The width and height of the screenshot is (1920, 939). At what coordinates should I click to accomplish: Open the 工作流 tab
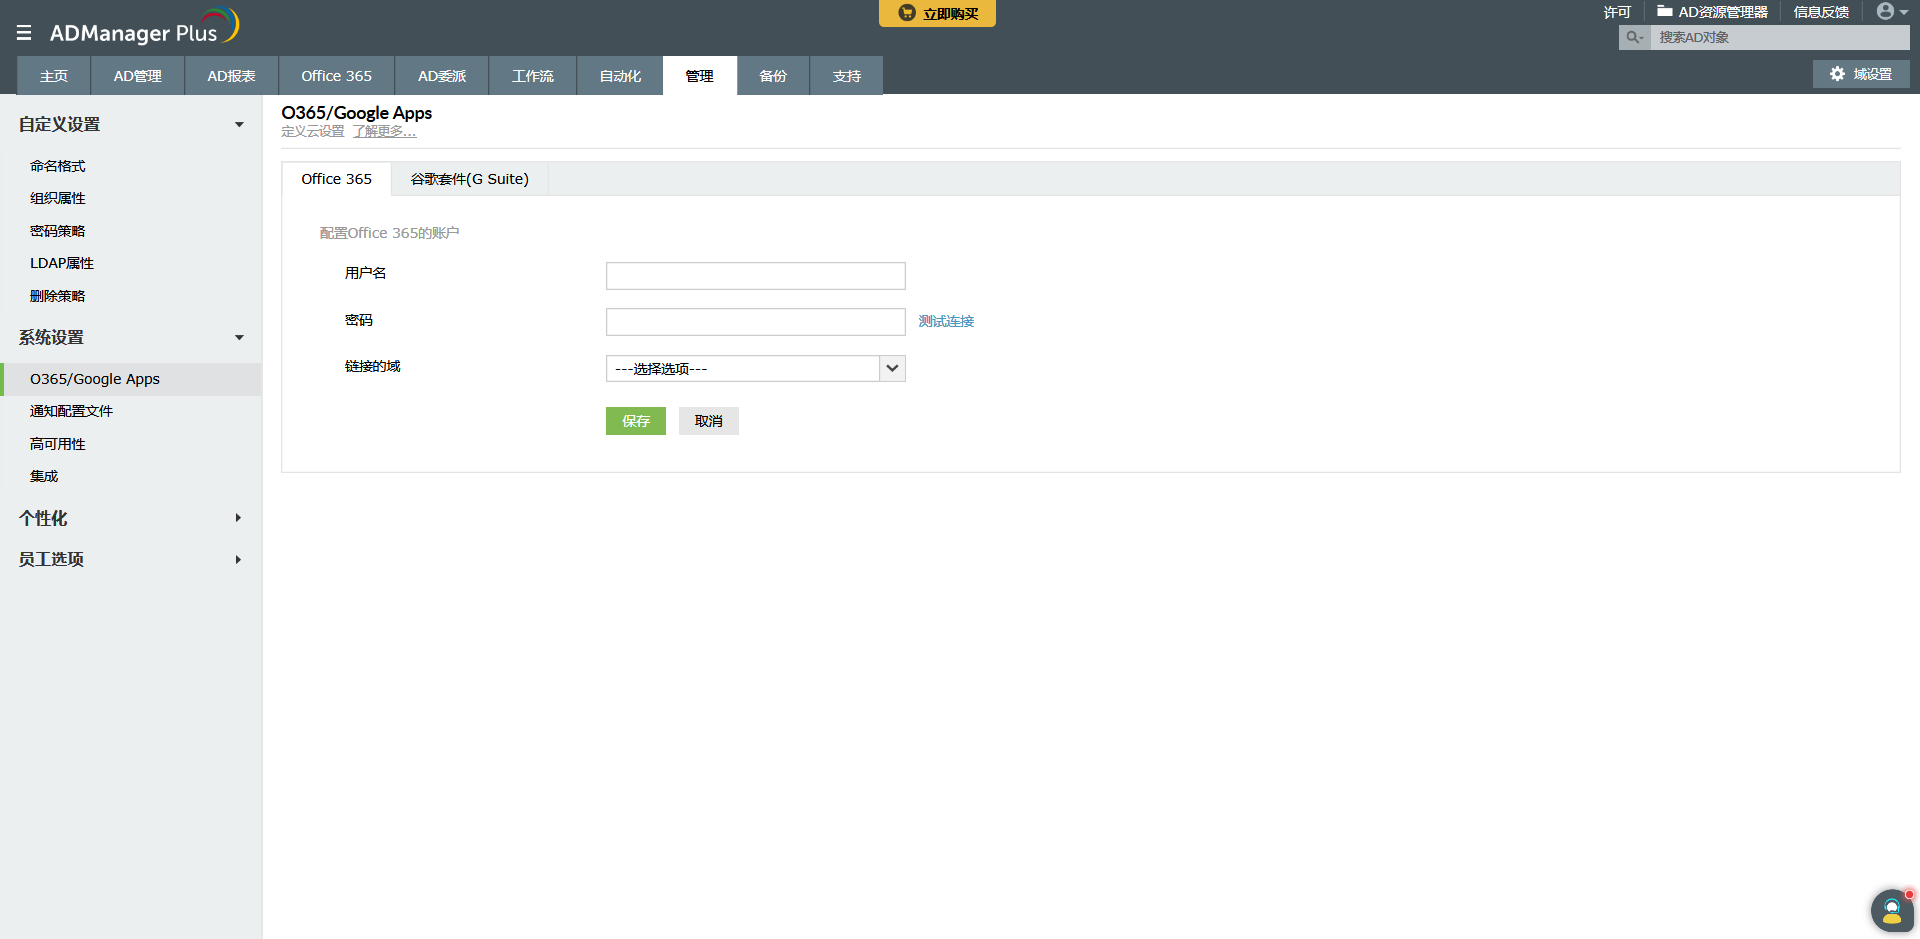point(532,76)
